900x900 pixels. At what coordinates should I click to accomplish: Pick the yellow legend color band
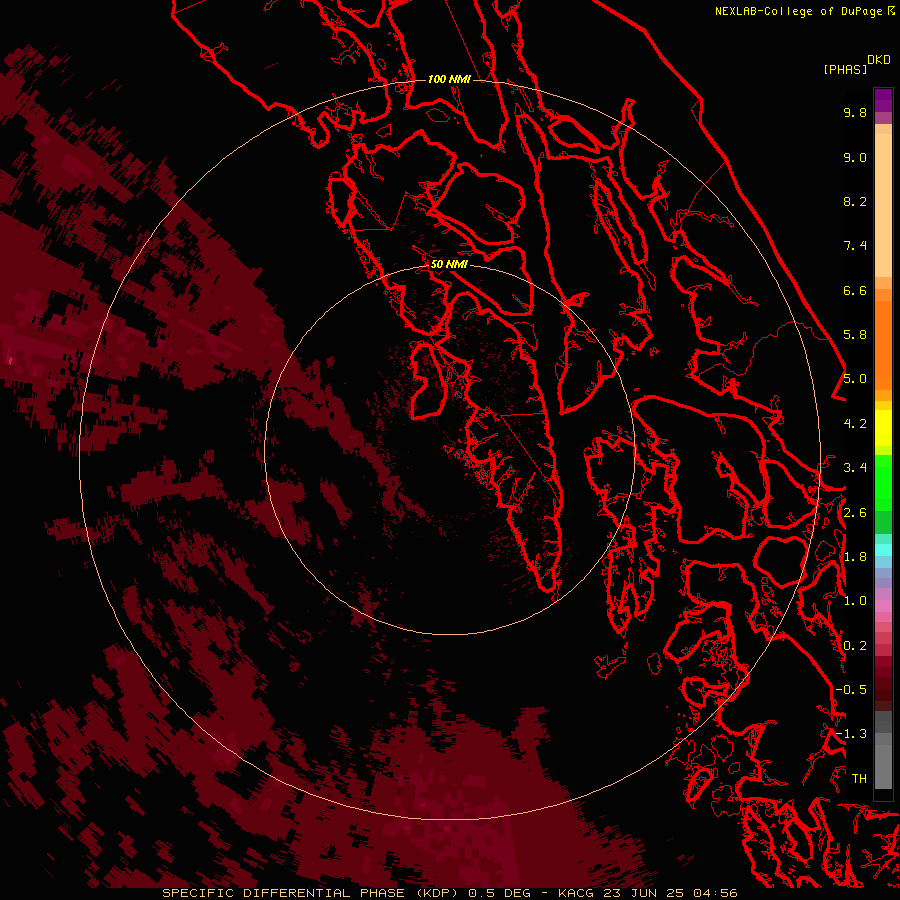point(883,428)
